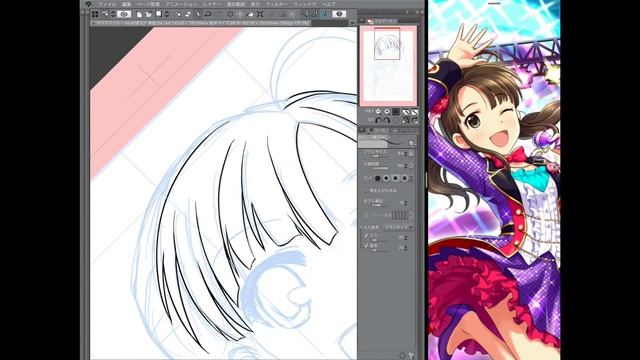Open the ページ管理 (Page Management) menu
The image size is (640, 360).
(148, 4)
